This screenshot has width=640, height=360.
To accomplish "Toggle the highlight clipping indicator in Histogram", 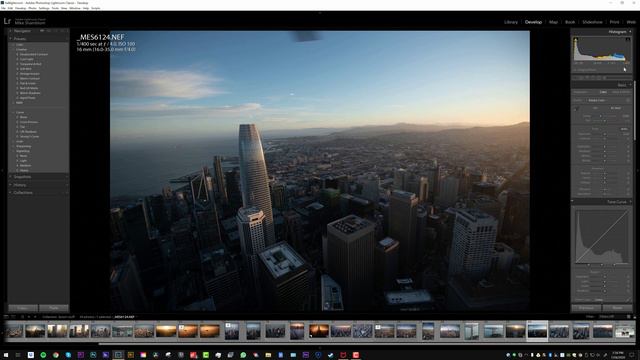I will pos(628,39).
